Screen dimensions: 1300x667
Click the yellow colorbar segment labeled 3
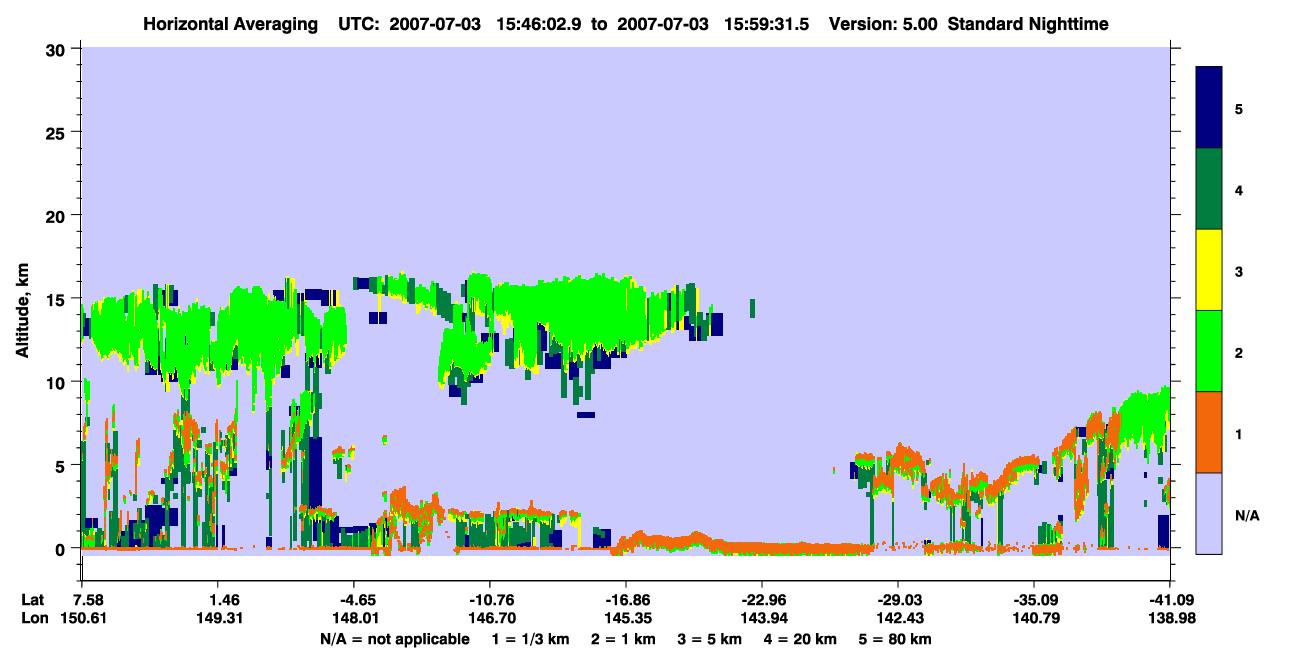1209,270
